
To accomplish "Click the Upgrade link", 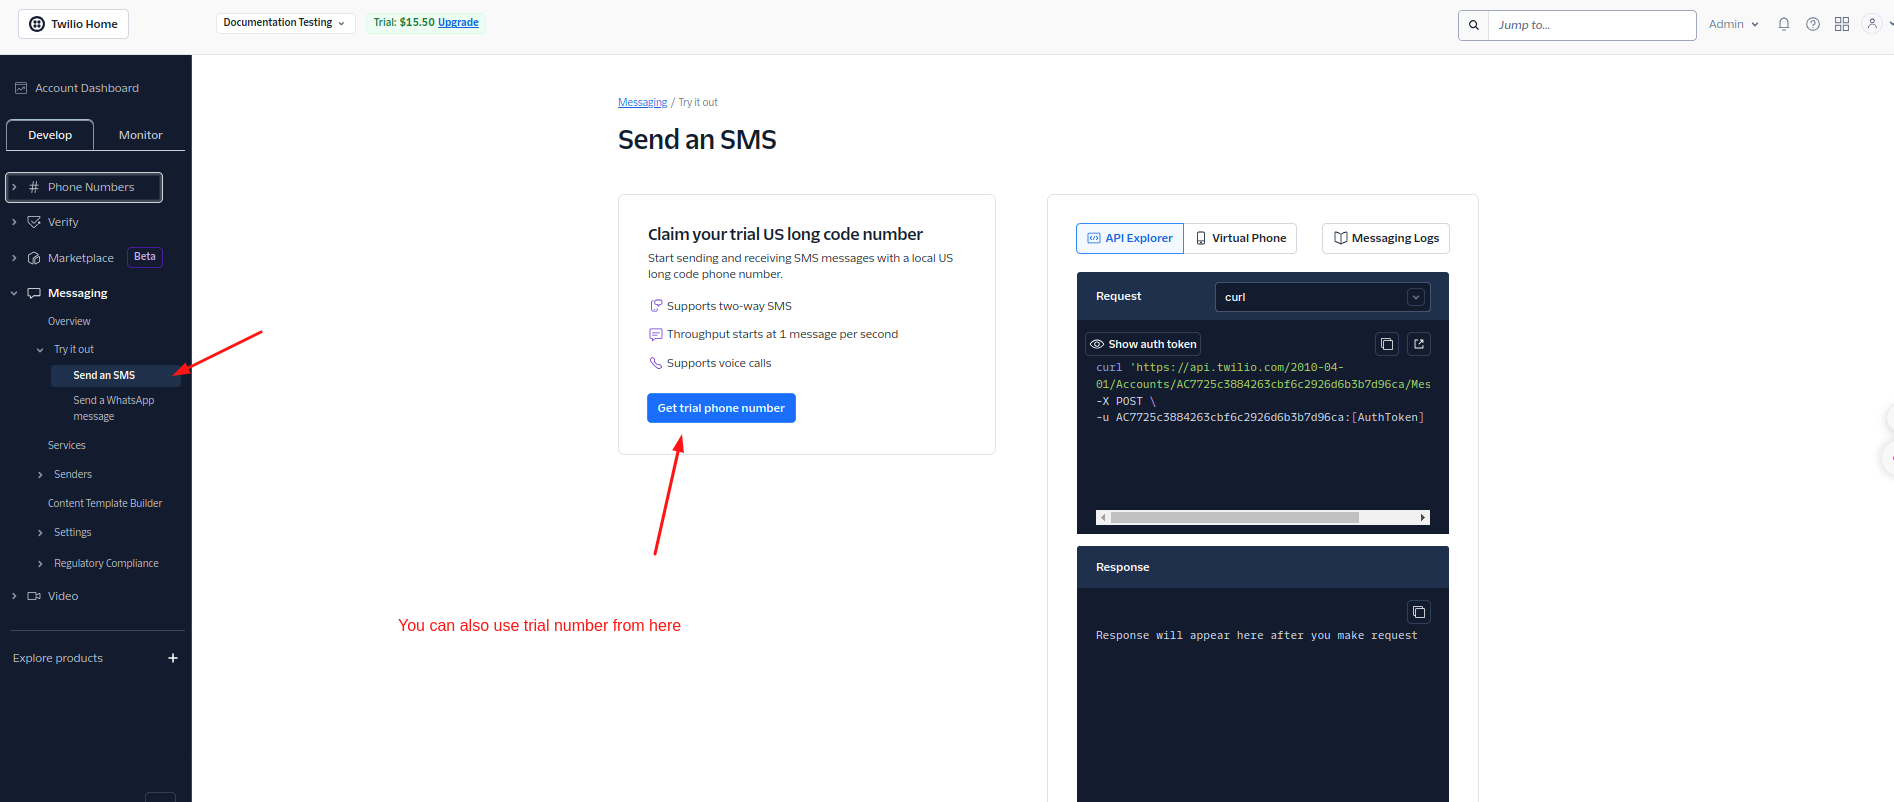I will [458, 23].
